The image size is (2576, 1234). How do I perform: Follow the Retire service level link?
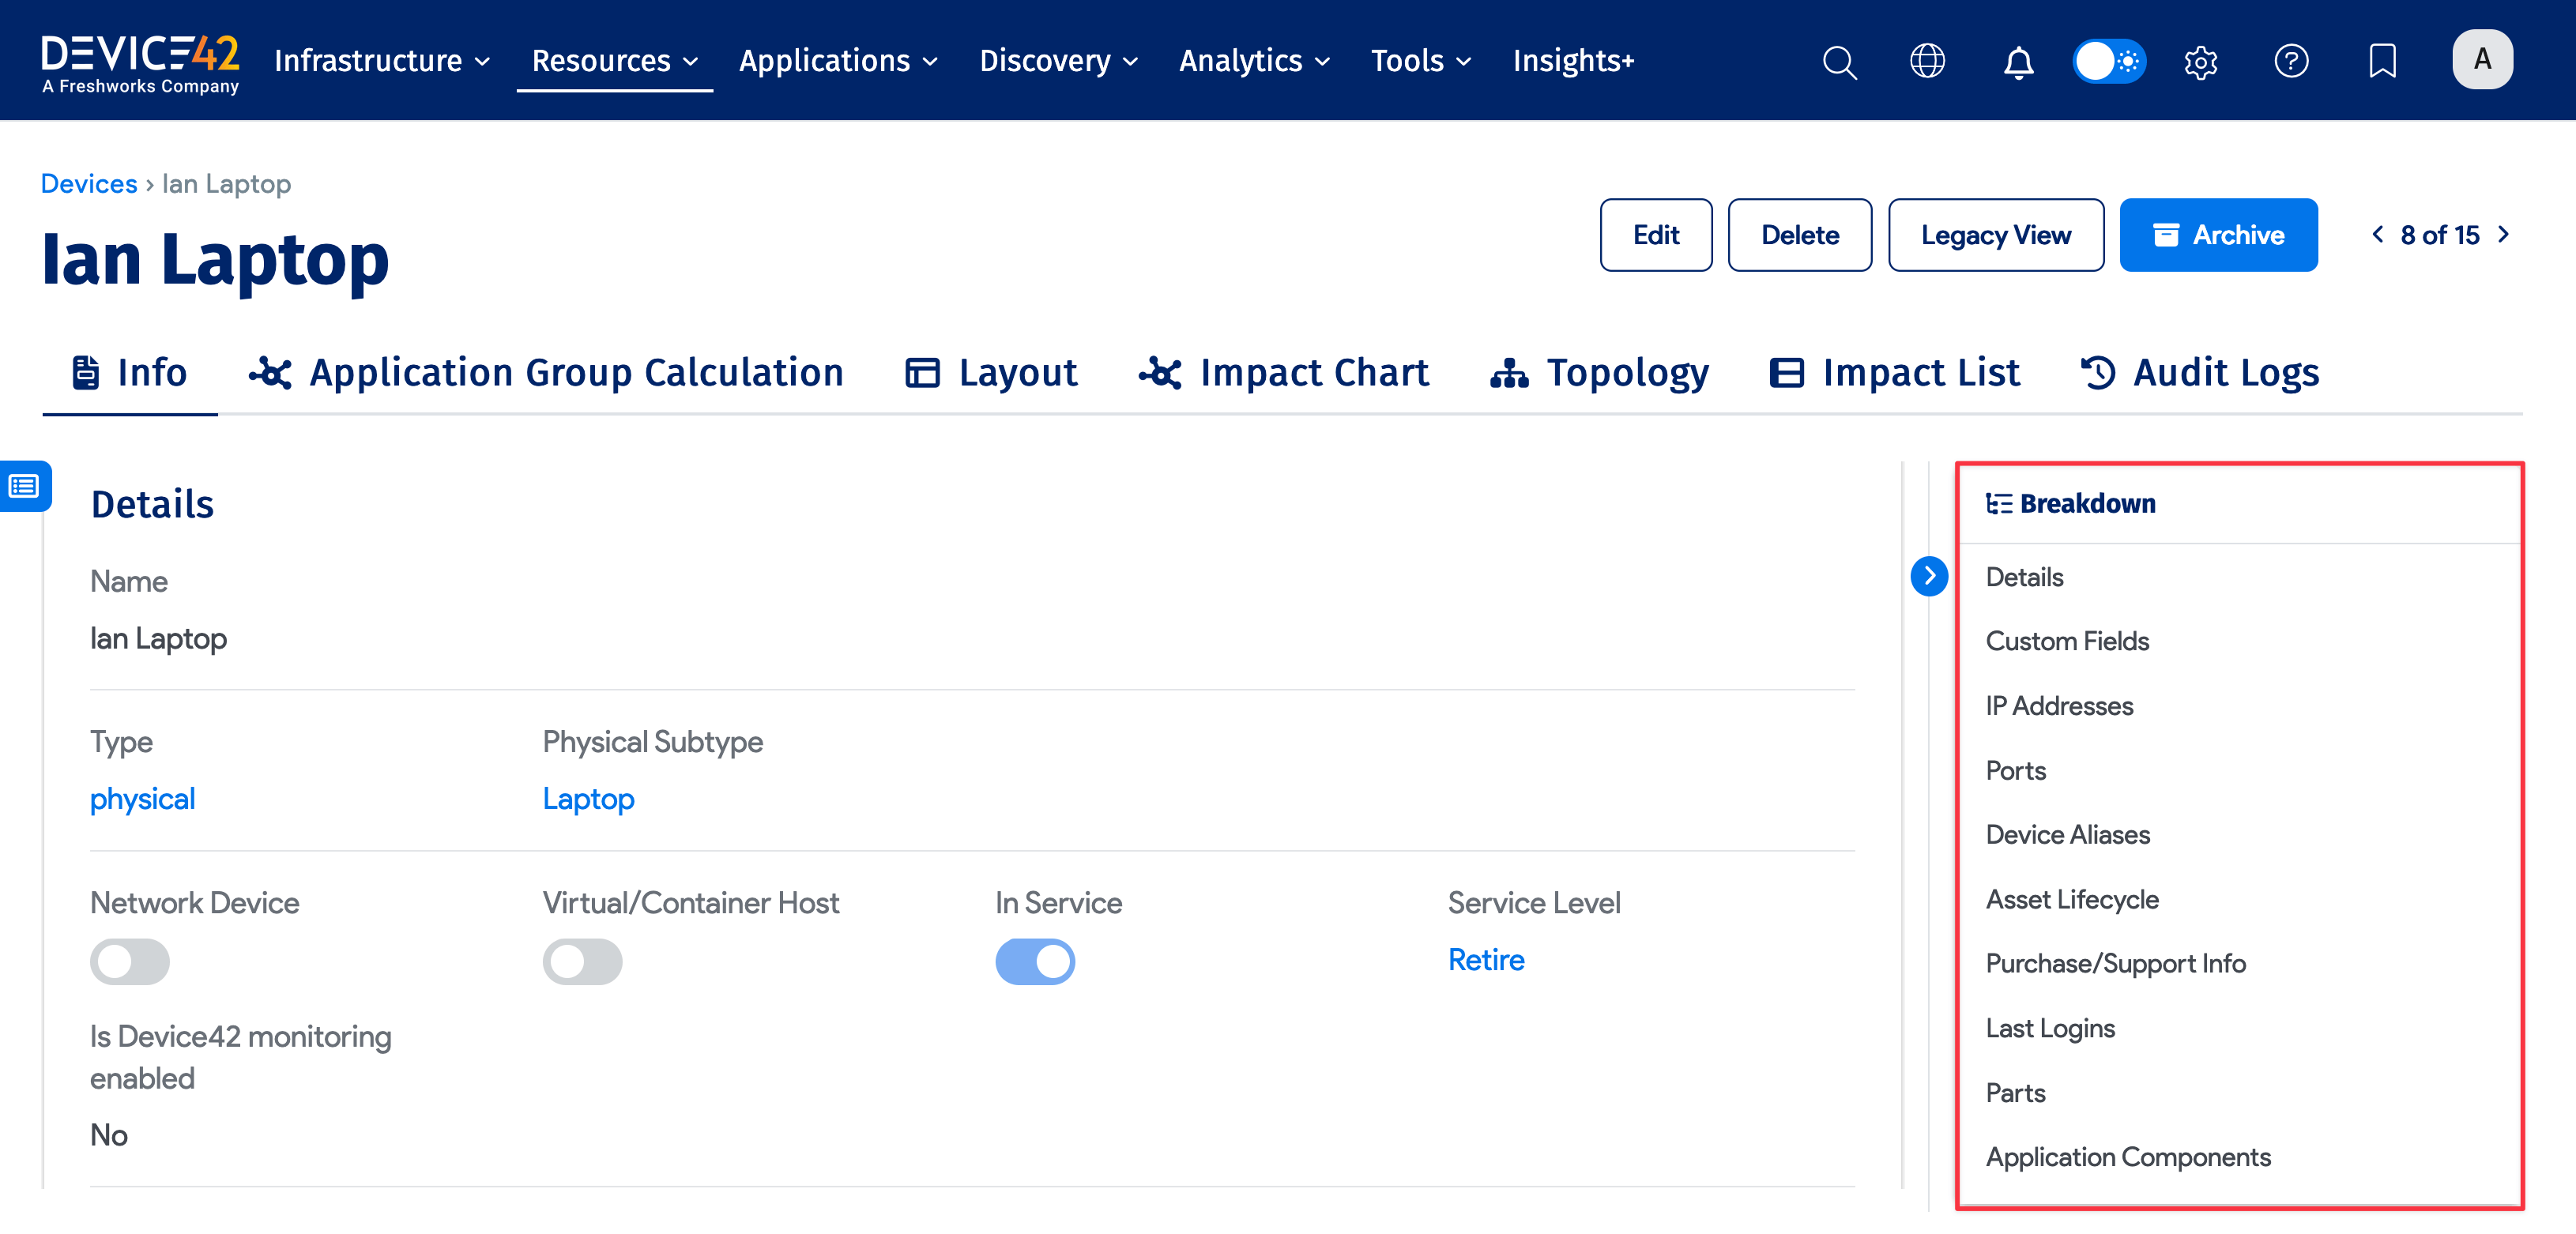point(1485,960)
